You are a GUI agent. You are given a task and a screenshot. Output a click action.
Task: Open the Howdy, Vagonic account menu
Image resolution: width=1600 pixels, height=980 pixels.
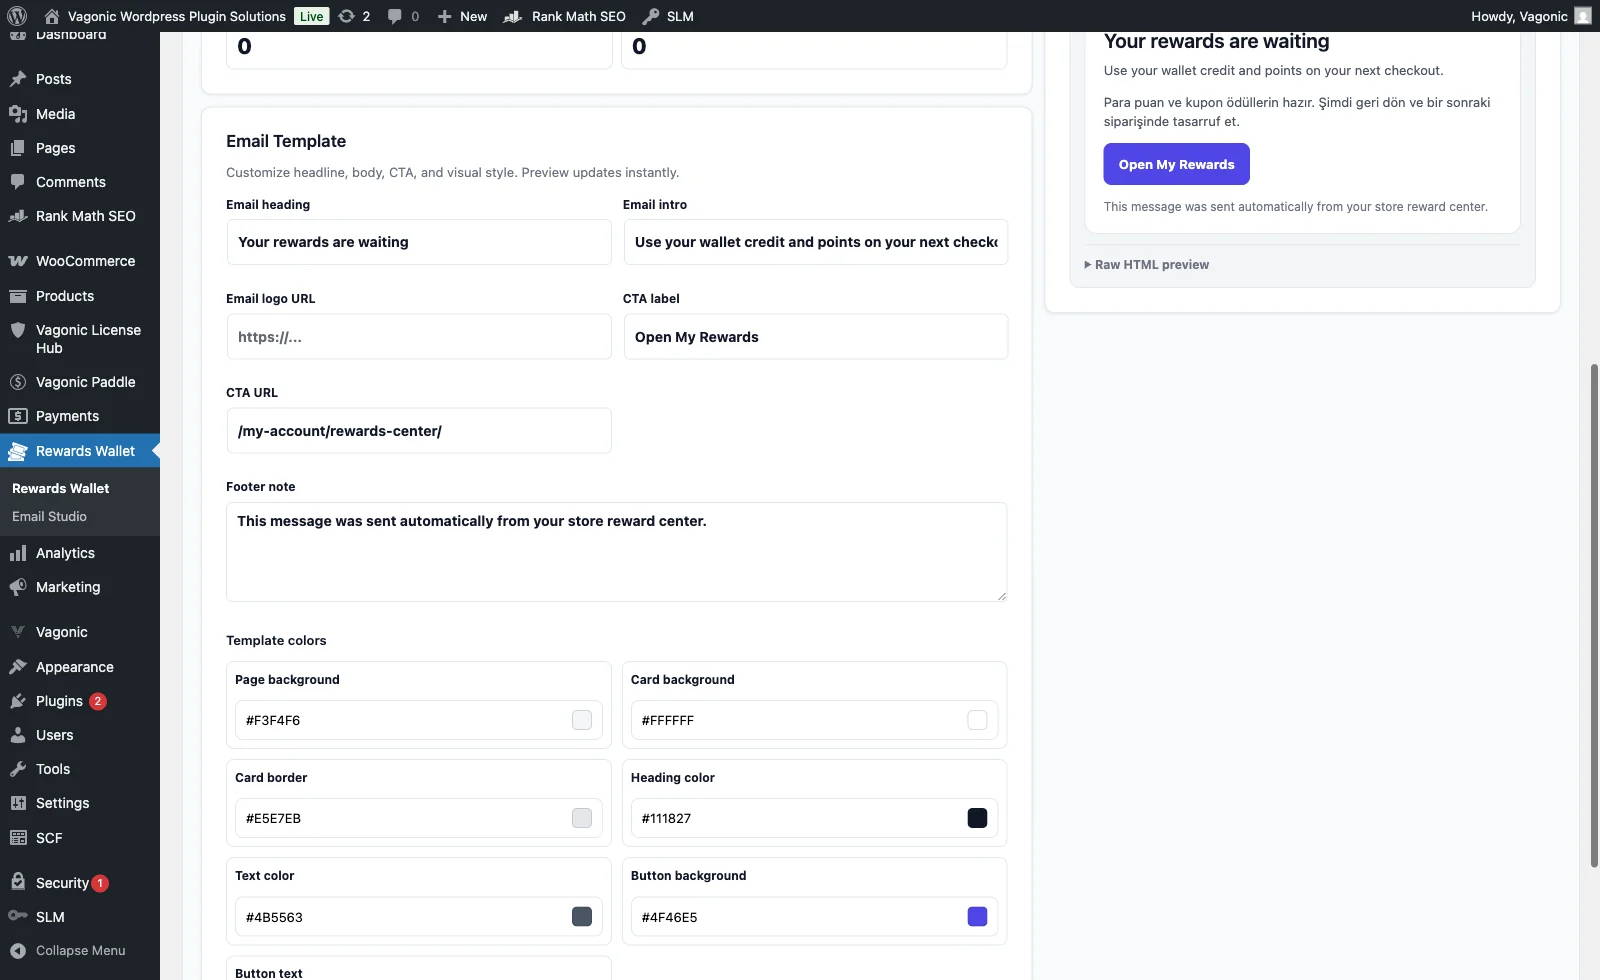(x=1531, y=16)
